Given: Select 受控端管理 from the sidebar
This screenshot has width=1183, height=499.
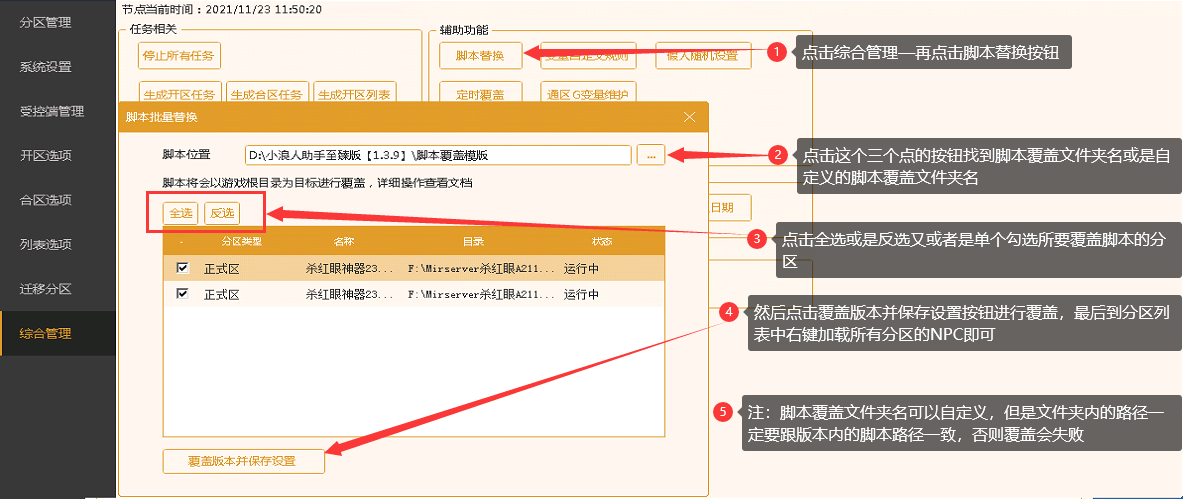Looking at the screenshot, I should (x=52, y=111).
